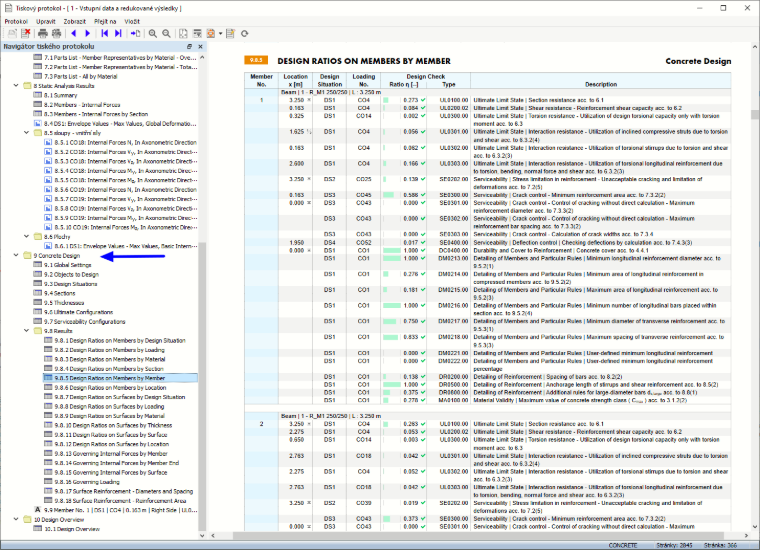Open 9.8.6 Design Ratios on Members by Location
Image resolution: width=760 pixels, height=550 pixels.
click(110, 388)
